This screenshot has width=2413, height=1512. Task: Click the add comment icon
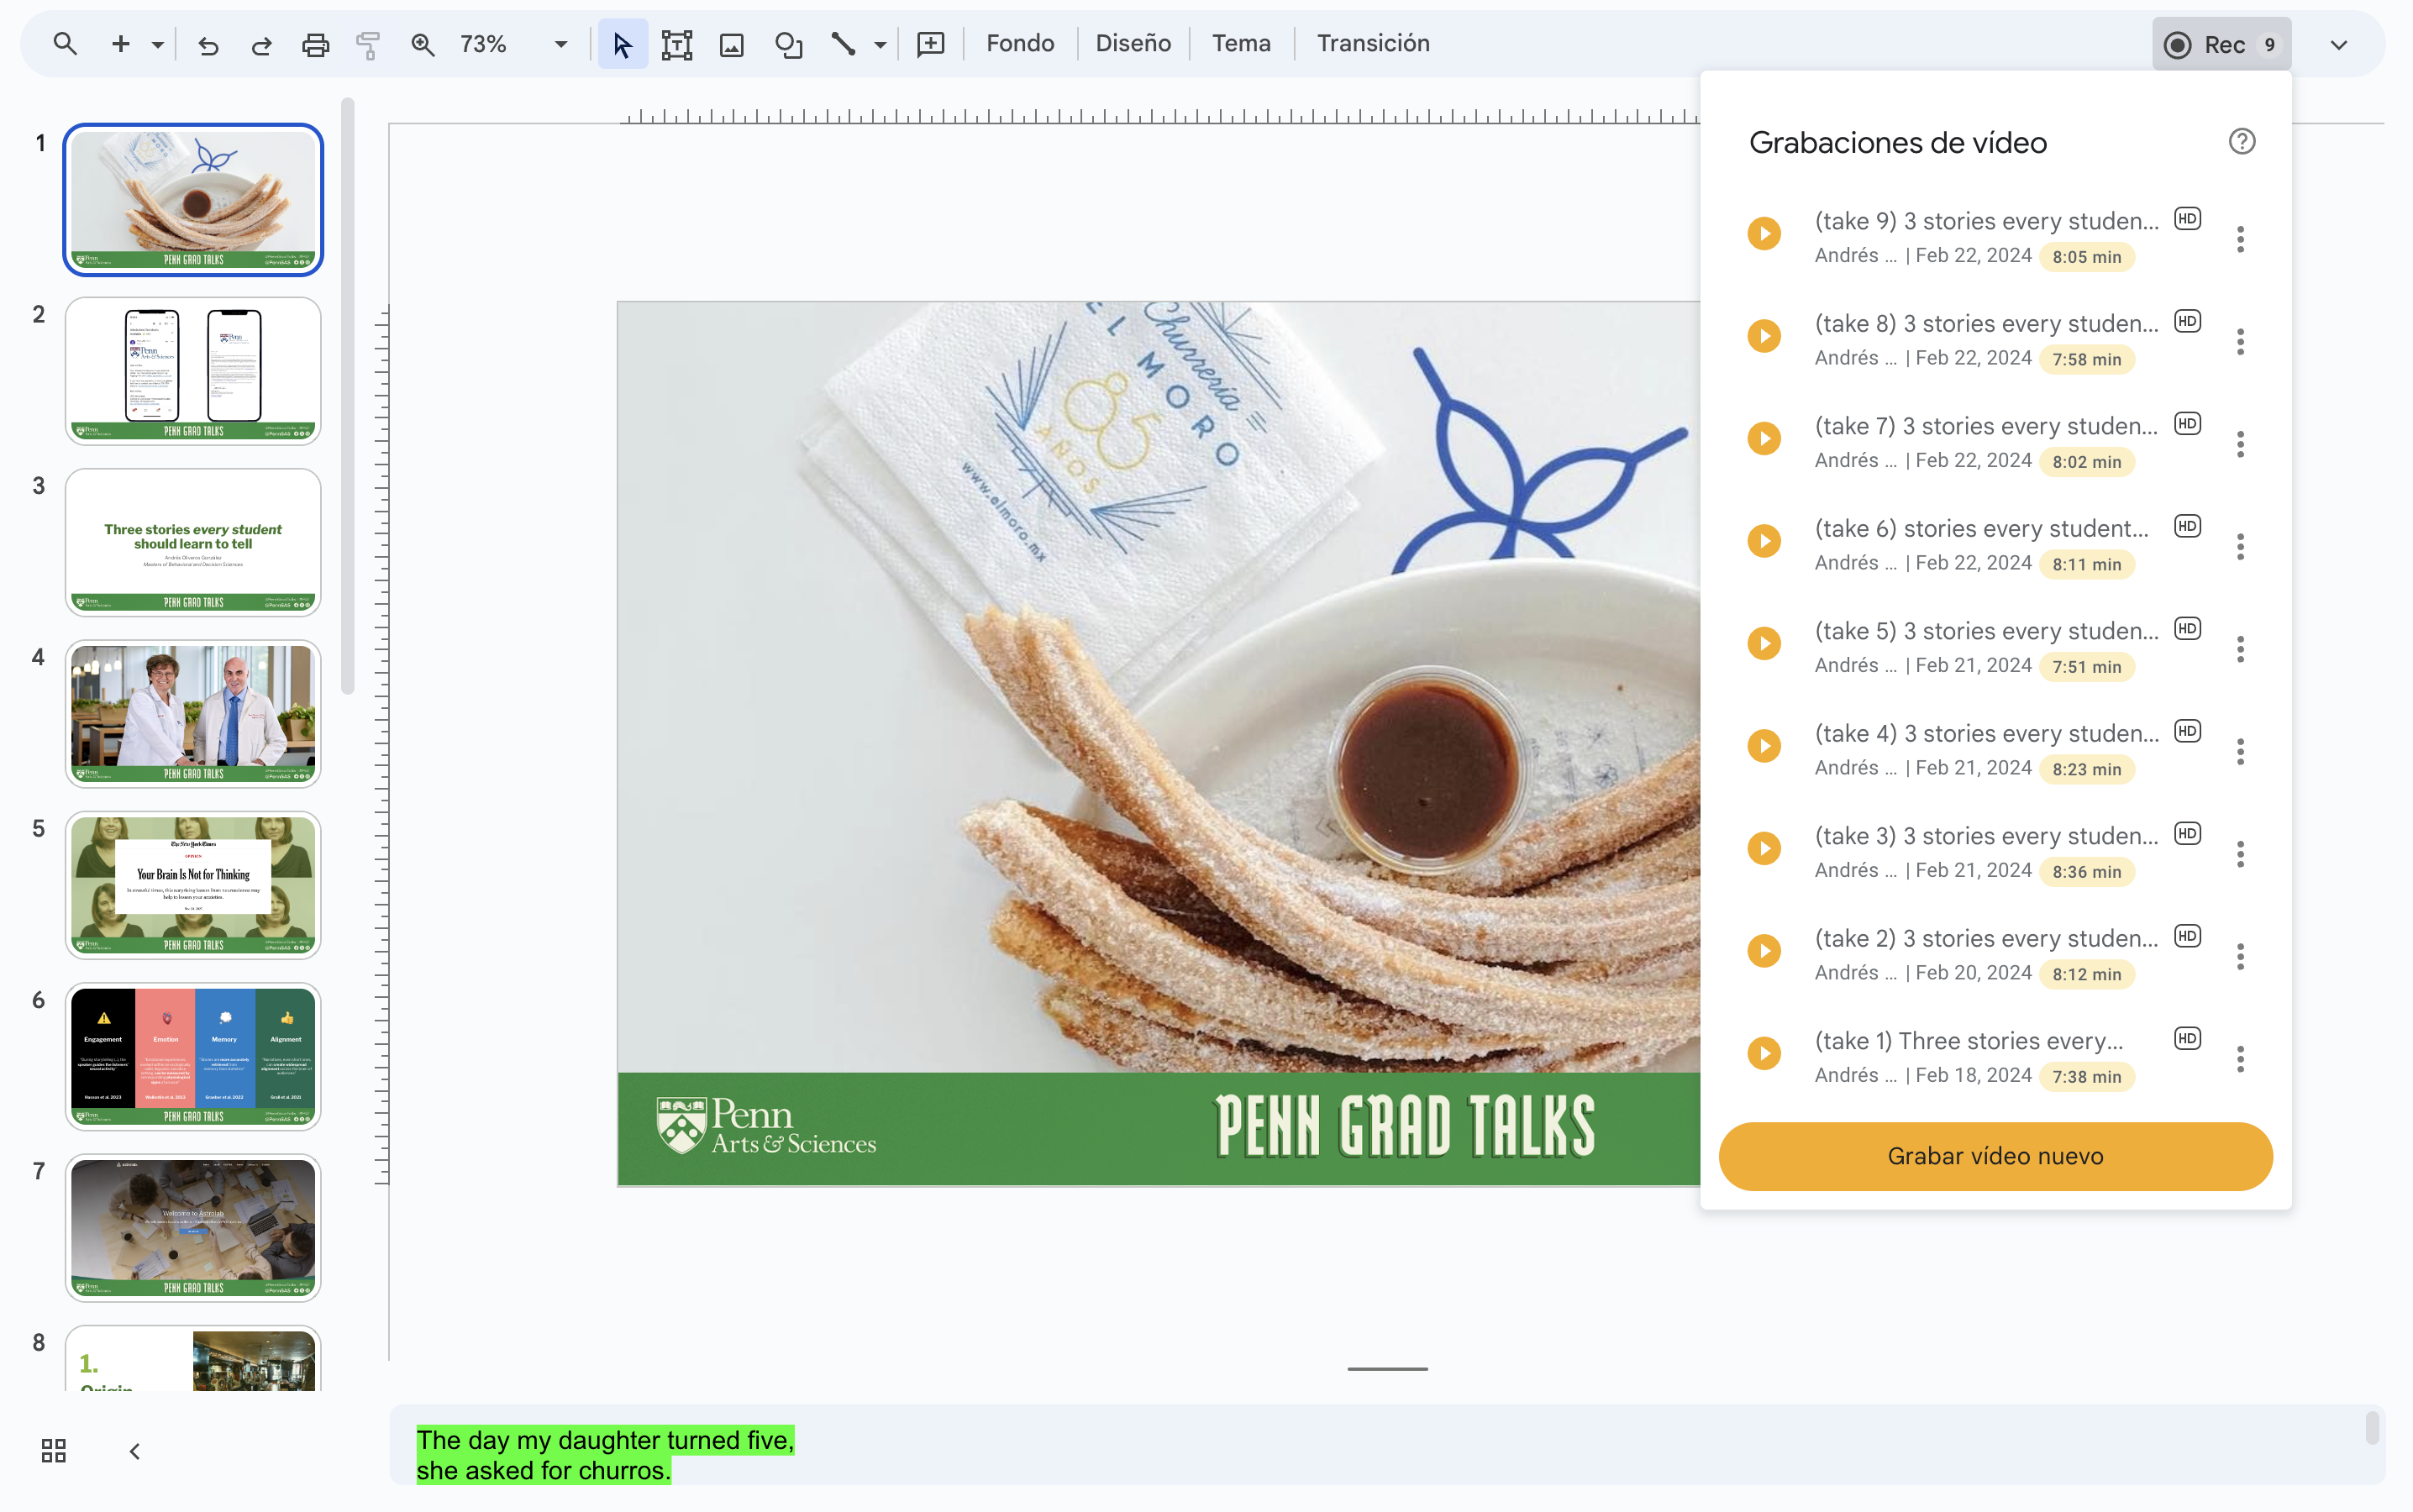coord(930,44)
